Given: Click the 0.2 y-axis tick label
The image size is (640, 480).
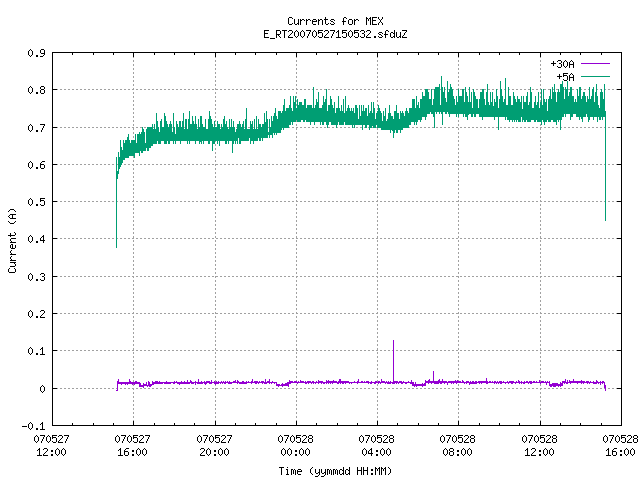Looking at the screenshot, I should pyautogui.click(x=36, y=314).
